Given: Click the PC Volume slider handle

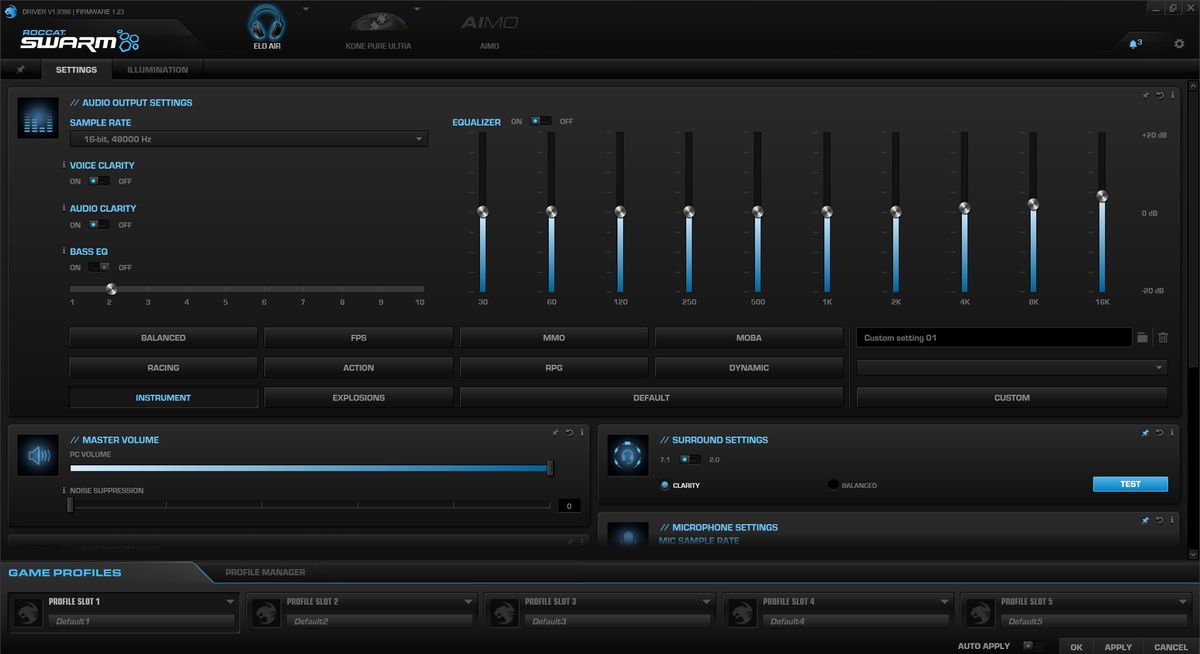Looking at the screenshot, I should (x=550, y=468).
